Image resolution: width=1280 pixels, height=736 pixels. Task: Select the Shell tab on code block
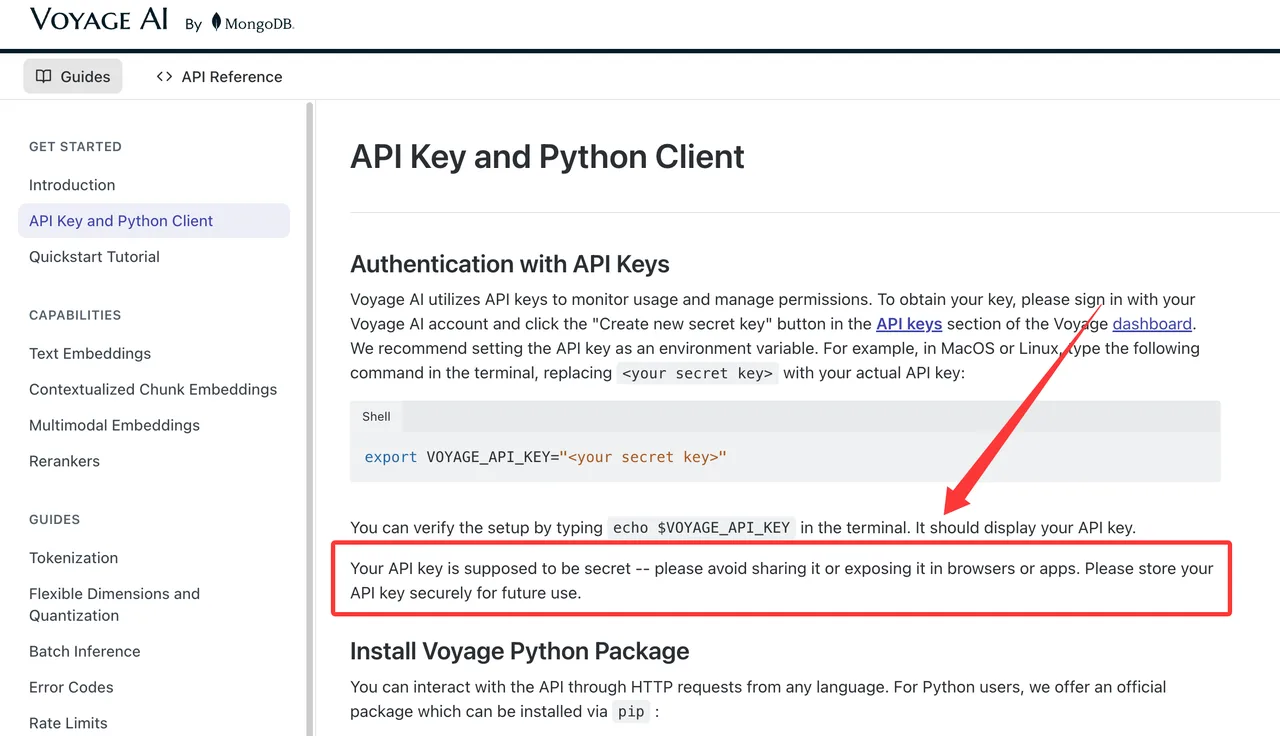click(376, 417)
